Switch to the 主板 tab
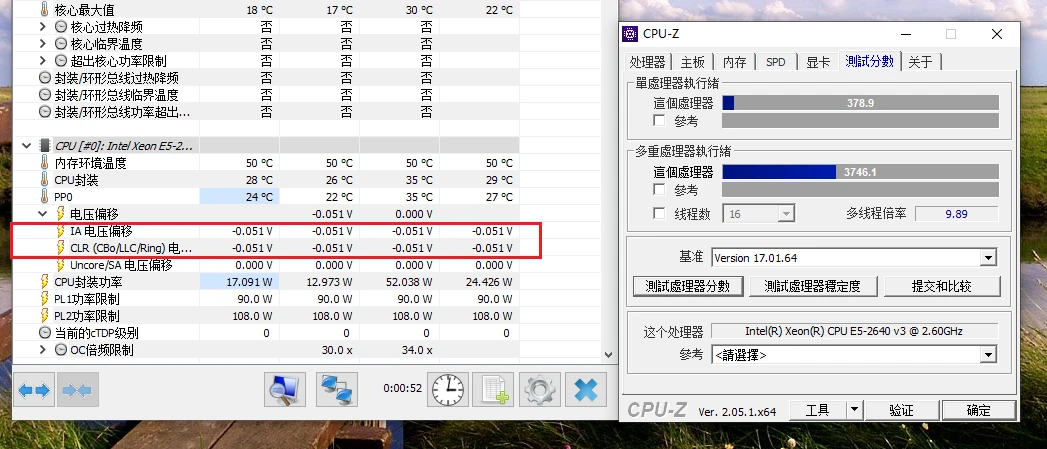The height and width of the screenshot is (449, 1047). click(692, 61)
